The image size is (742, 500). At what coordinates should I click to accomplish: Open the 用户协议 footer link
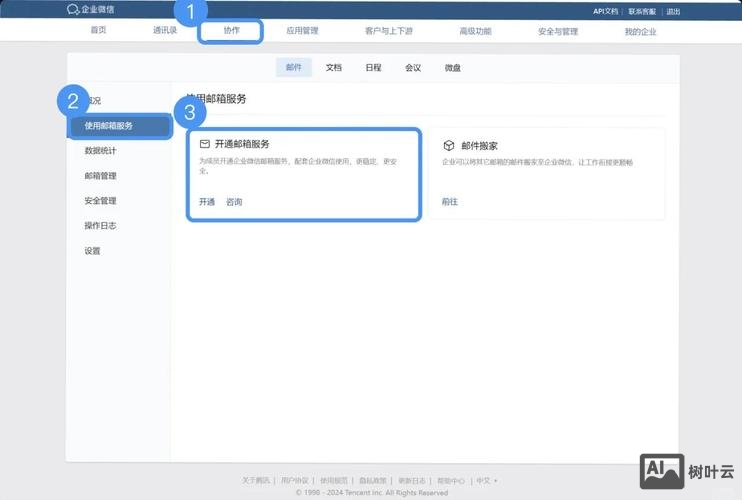click(295, 480)
